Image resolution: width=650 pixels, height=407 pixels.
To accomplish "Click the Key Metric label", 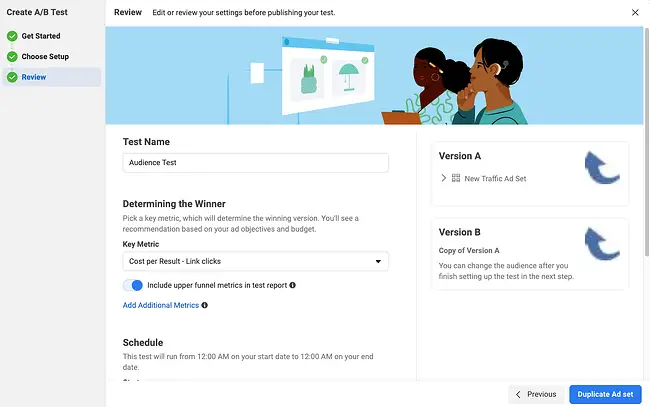I will [141, 244].
